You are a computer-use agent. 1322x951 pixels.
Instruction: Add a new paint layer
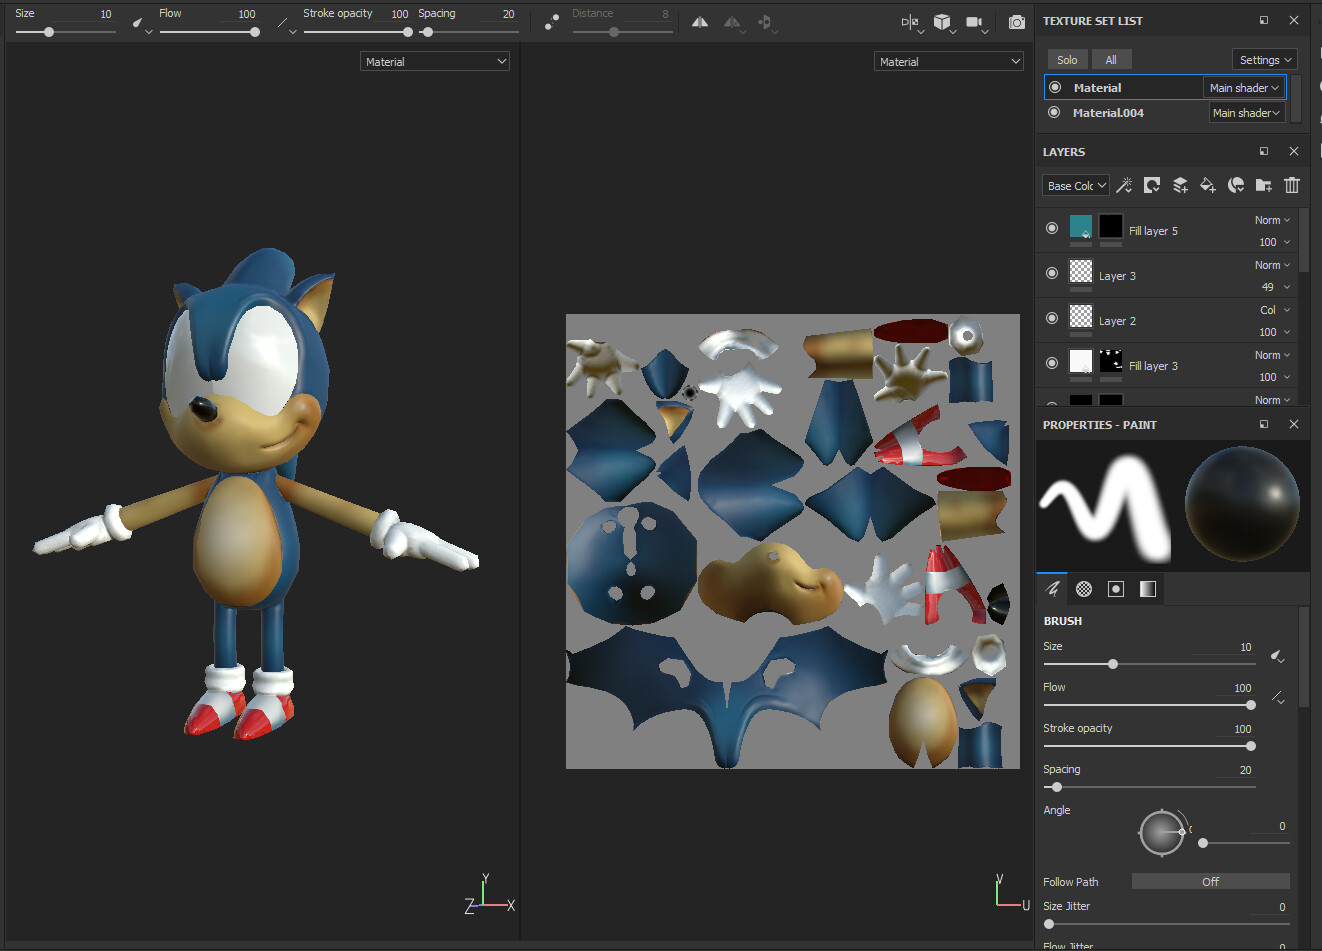click(1180, 185)
